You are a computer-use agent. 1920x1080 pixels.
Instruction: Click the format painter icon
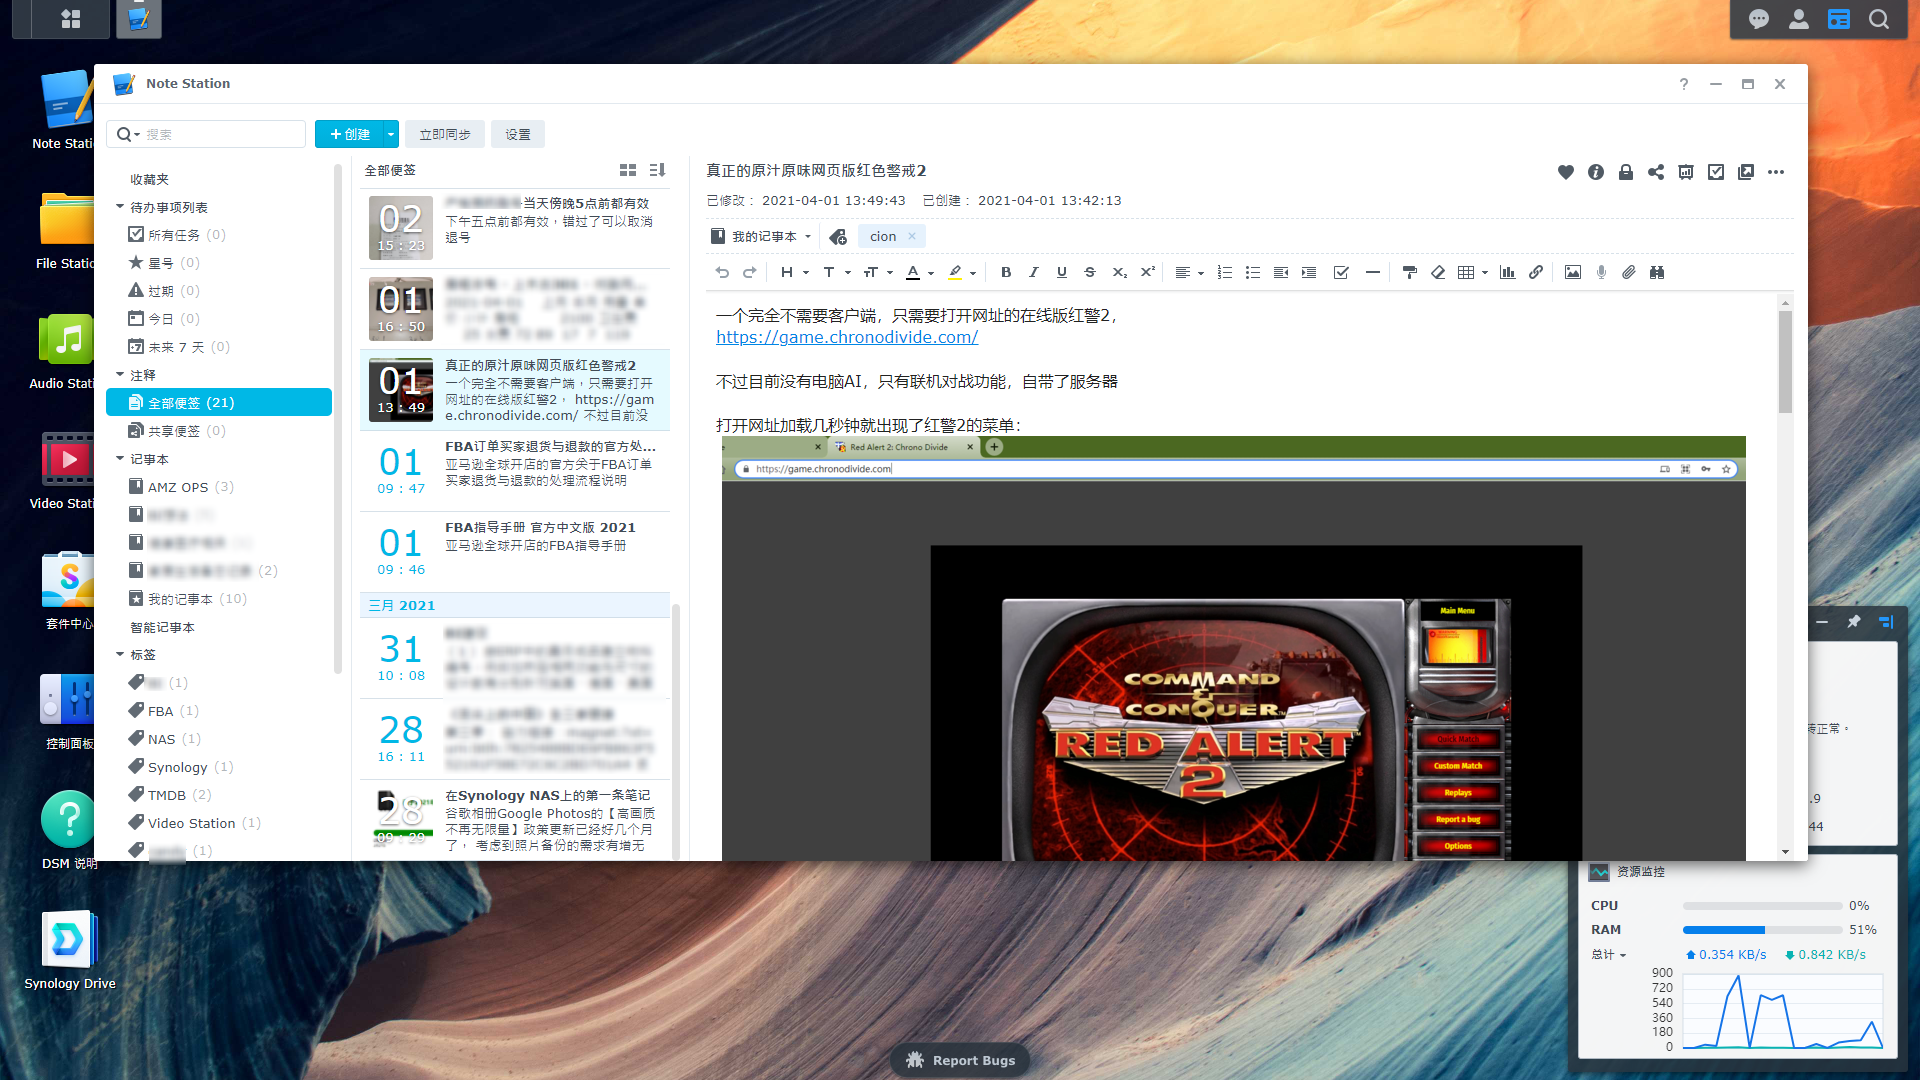[1409, 272]
